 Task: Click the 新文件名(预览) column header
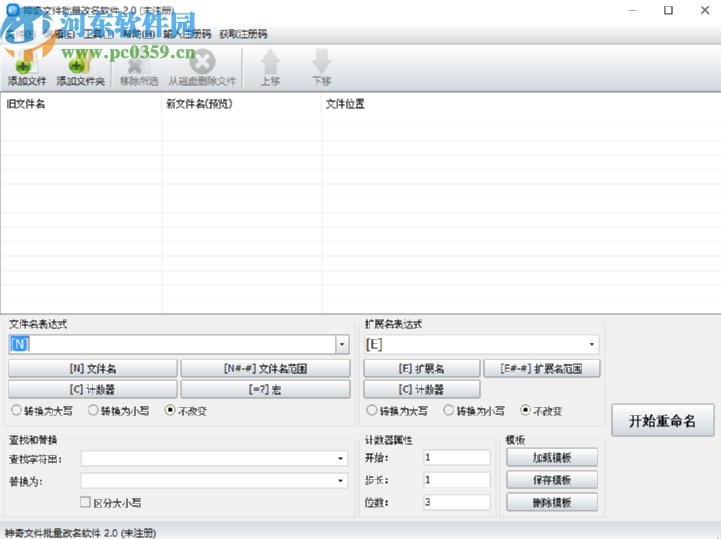241,104
